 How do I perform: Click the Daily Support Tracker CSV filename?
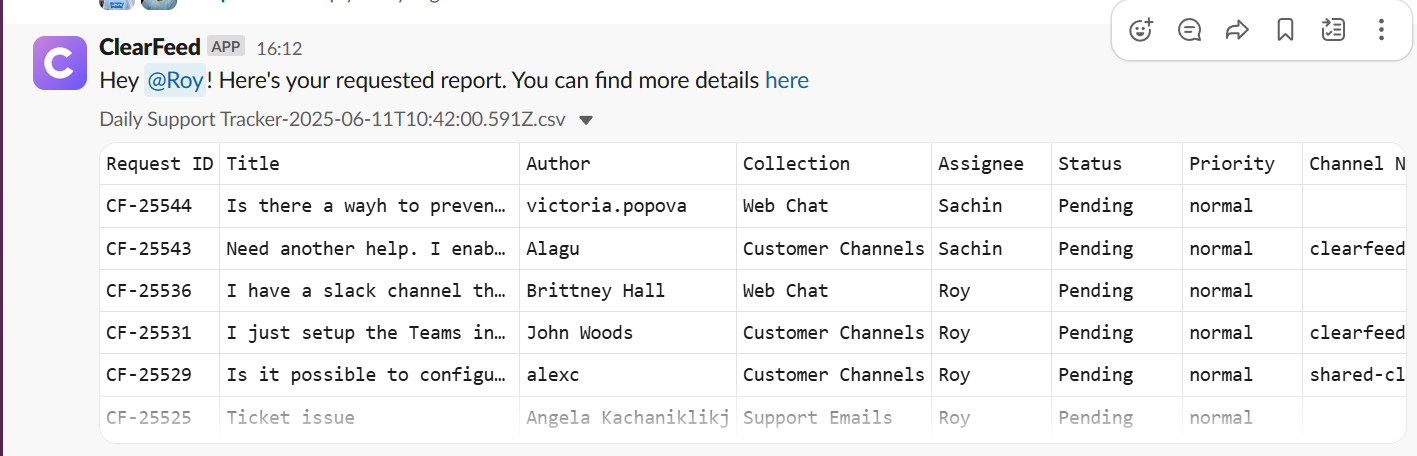tap(332, 120)
